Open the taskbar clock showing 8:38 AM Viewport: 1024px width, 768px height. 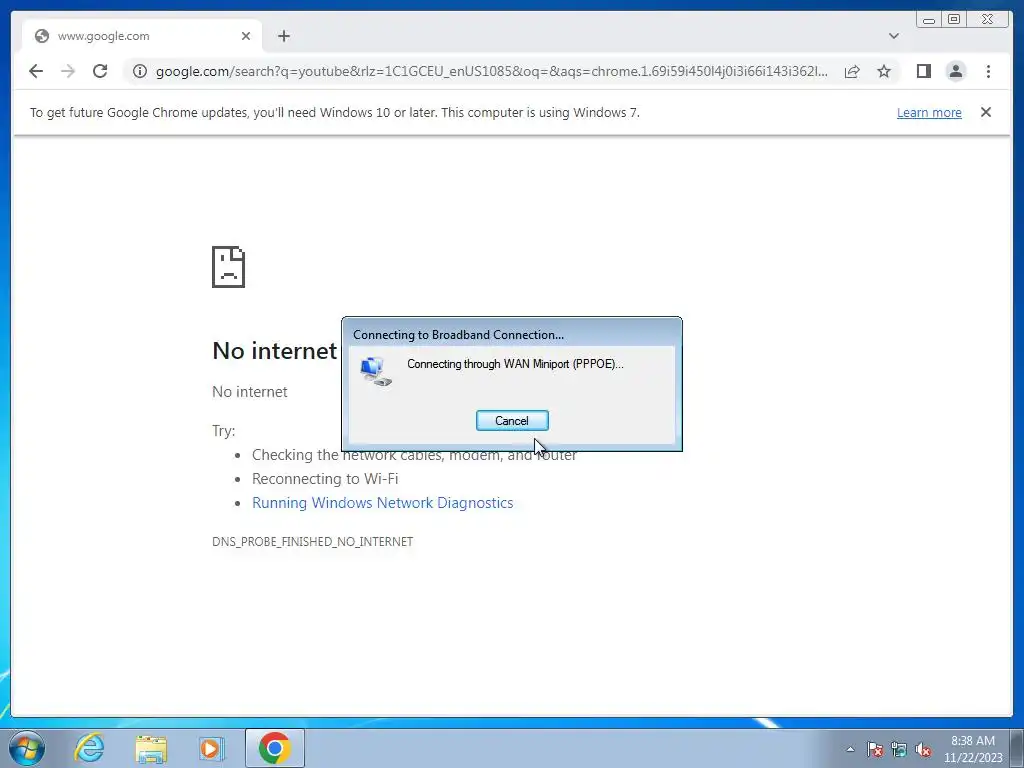tap(972, 749)
